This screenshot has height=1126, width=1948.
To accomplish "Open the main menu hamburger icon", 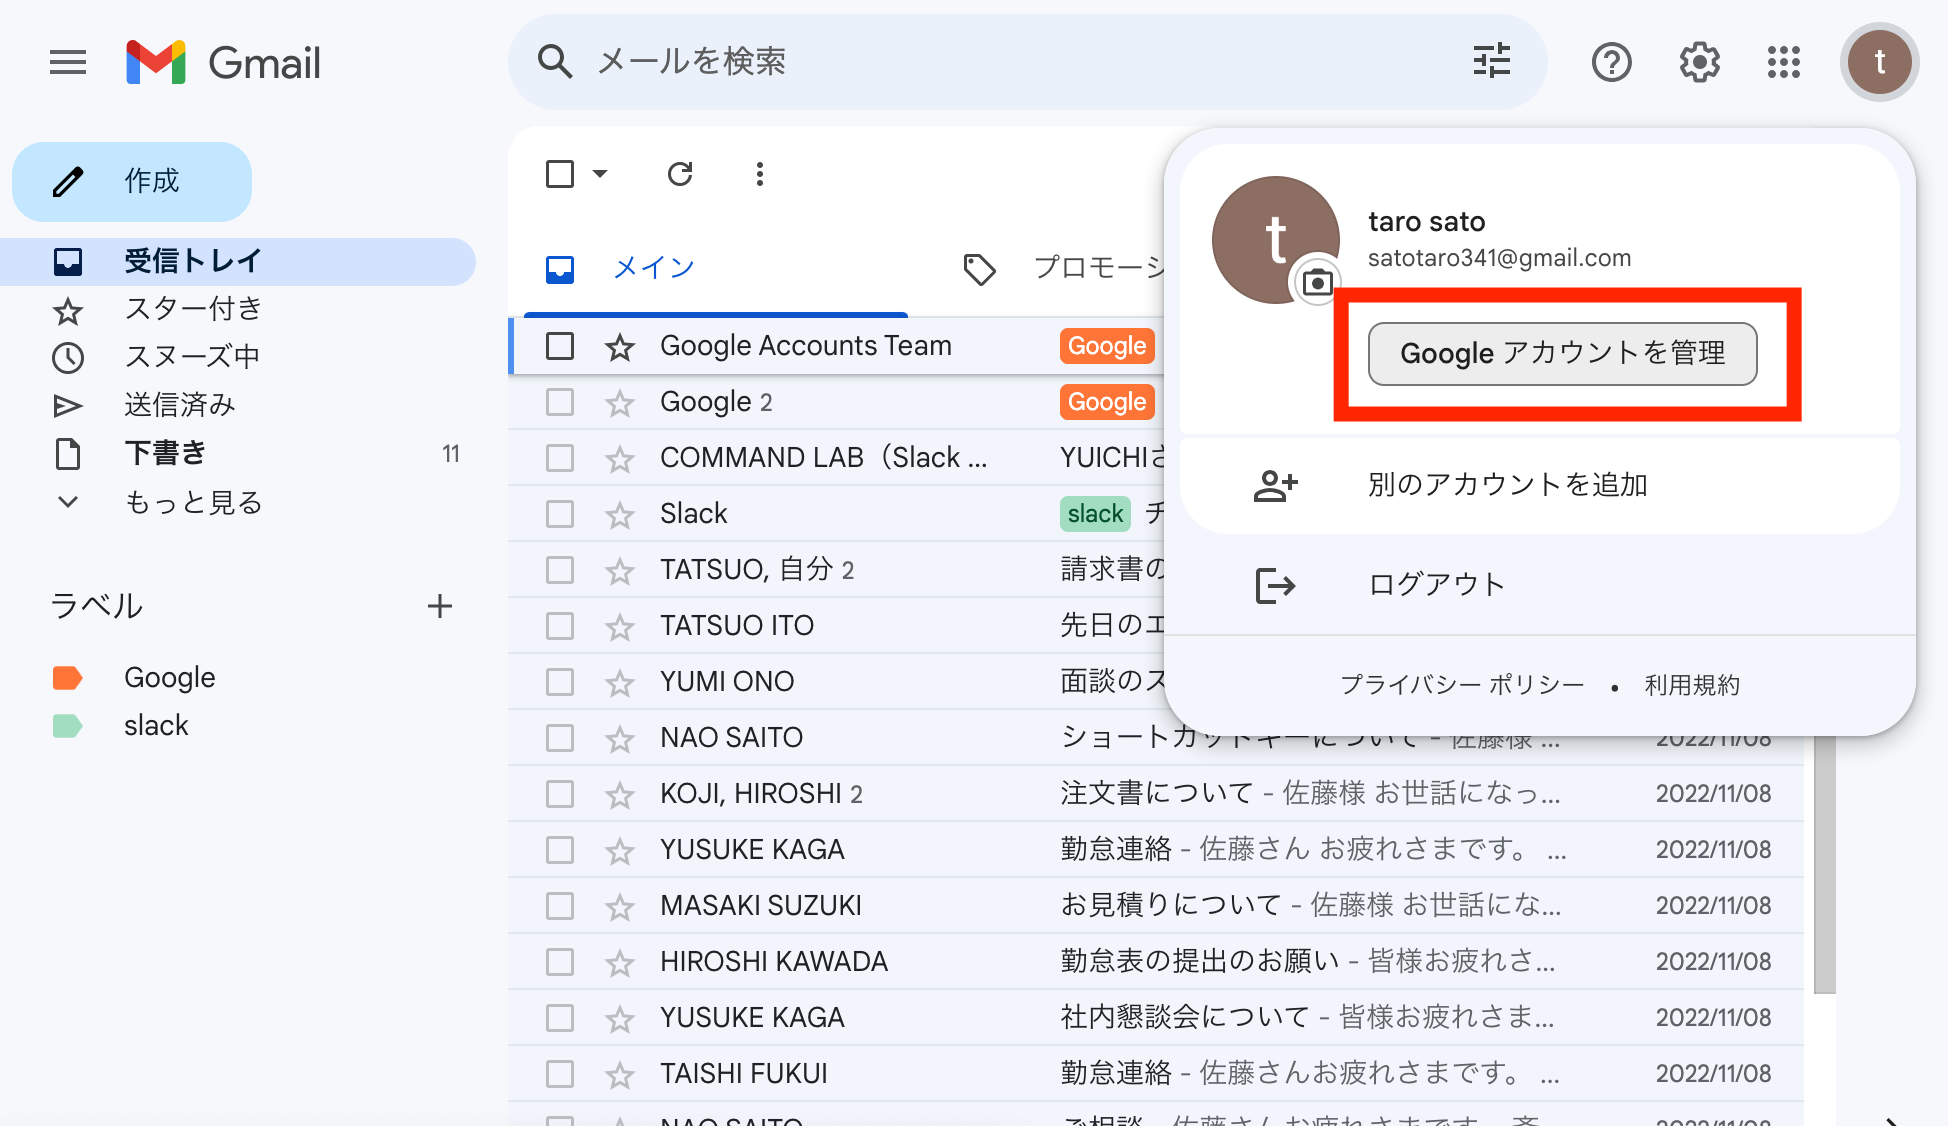I will point(68,62).
